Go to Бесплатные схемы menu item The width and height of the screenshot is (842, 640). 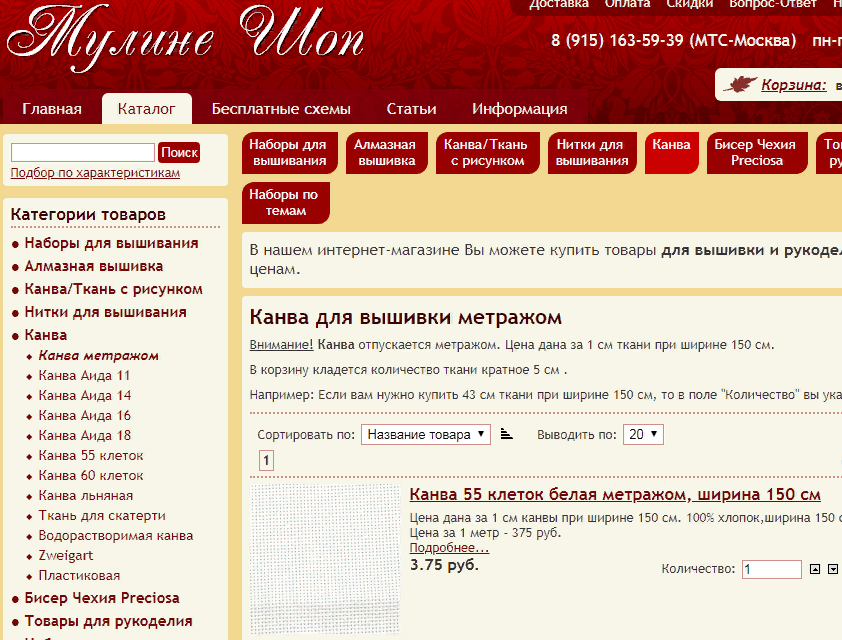[x=281, y=109]
